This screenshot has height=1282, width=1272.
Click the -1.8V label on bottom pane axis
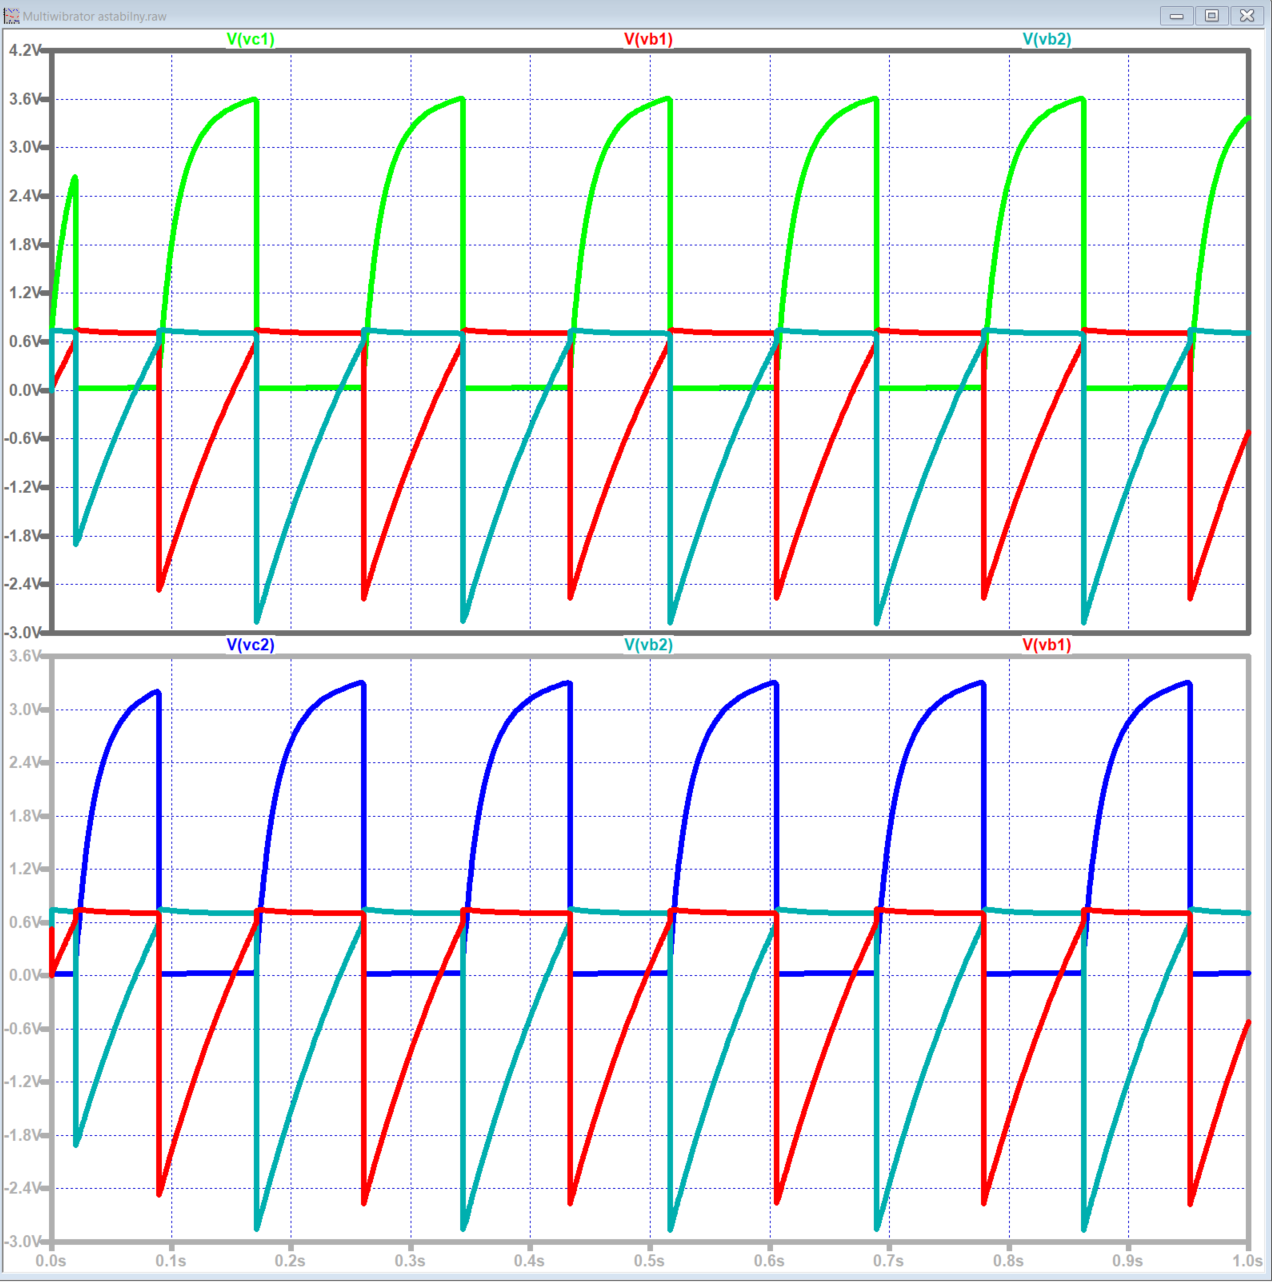pos(22,1135)
